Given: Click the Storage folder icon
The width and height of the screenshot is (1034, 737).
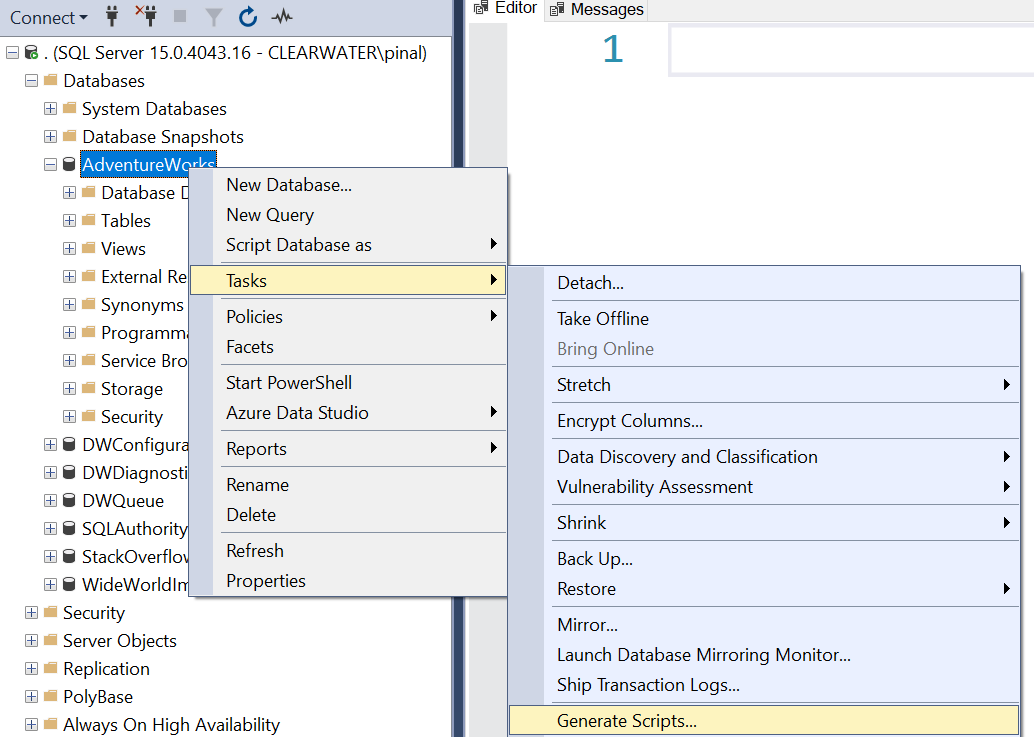Looking at the screenshot, I should (x=89, y=388).
